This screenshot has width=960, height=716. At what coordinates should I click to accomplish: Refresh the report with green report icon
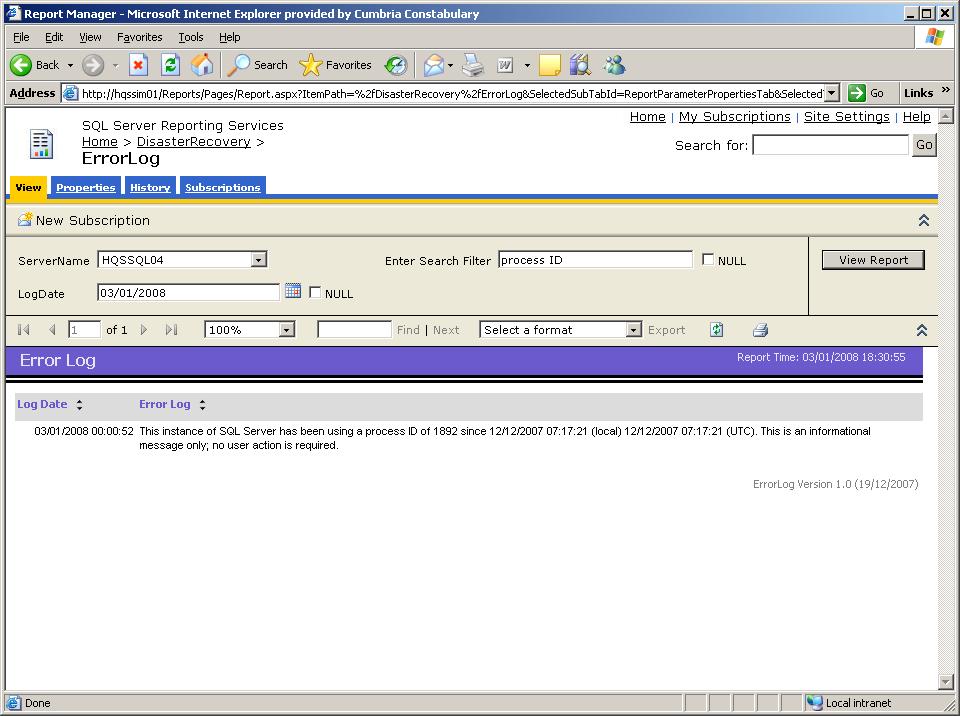coord(716,330)
